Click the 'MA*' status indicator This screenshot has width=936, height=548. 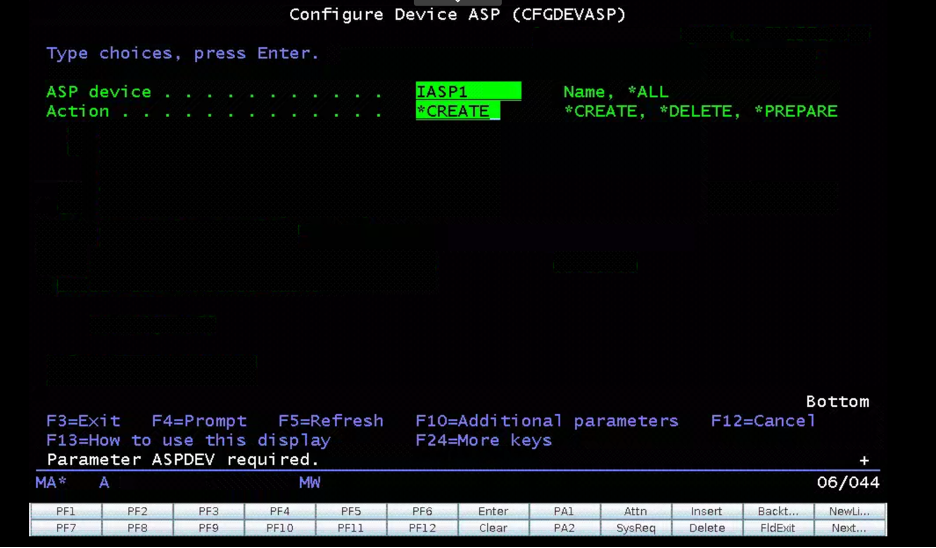tap(51, 482)
